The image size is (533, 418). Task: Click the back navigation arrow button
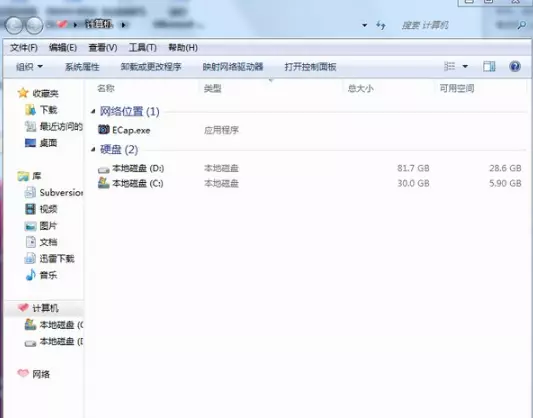click(x=14, y=25)
